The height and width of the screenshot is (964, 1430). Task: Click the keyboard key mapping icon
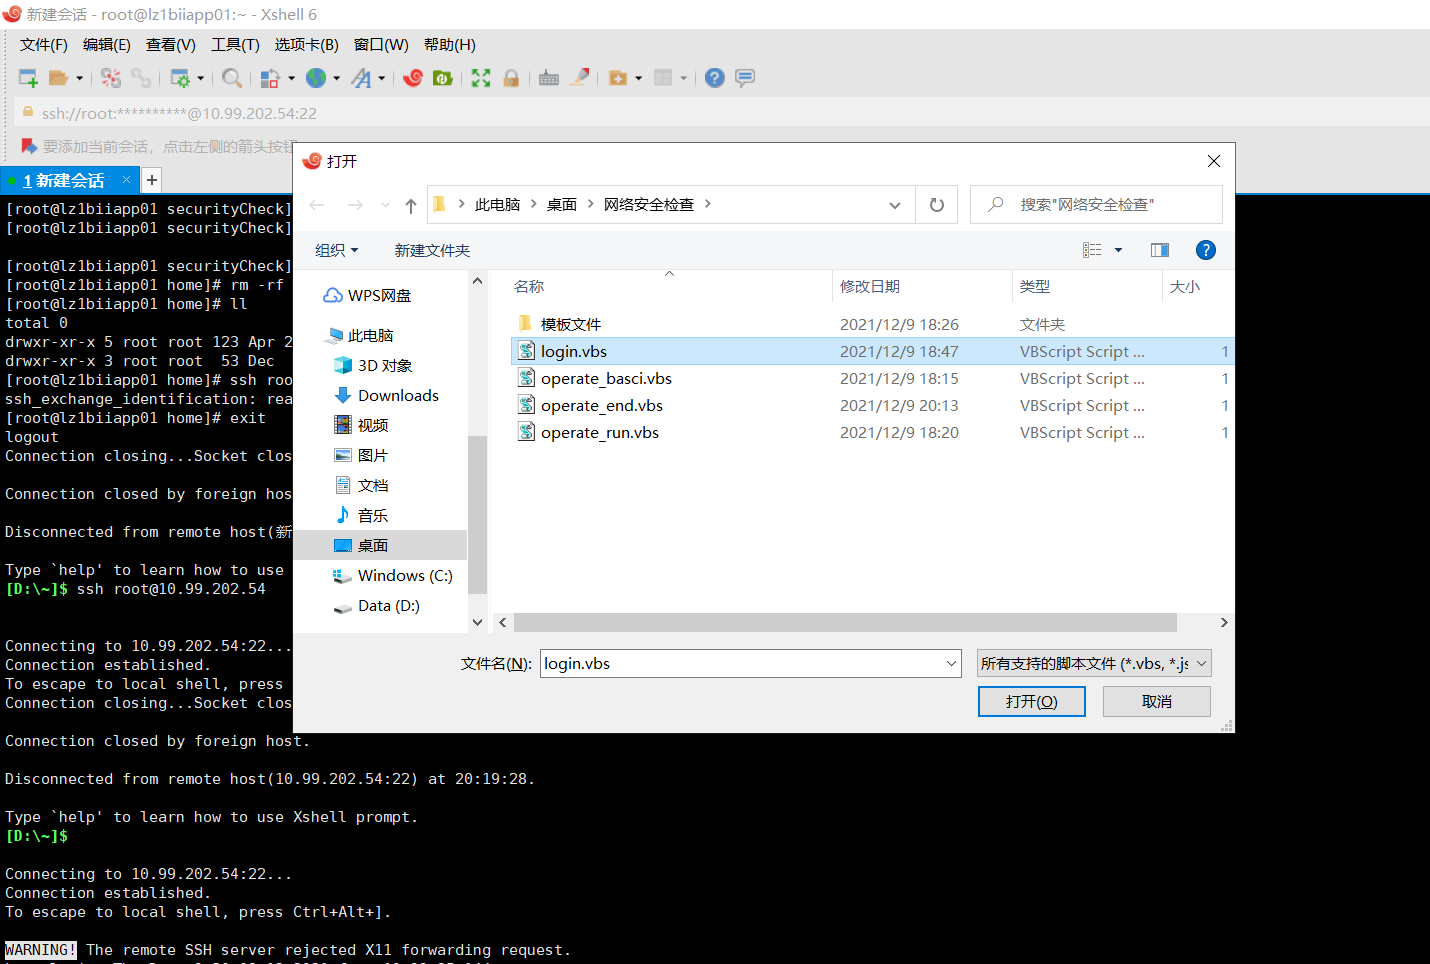[x=549, y=78]
